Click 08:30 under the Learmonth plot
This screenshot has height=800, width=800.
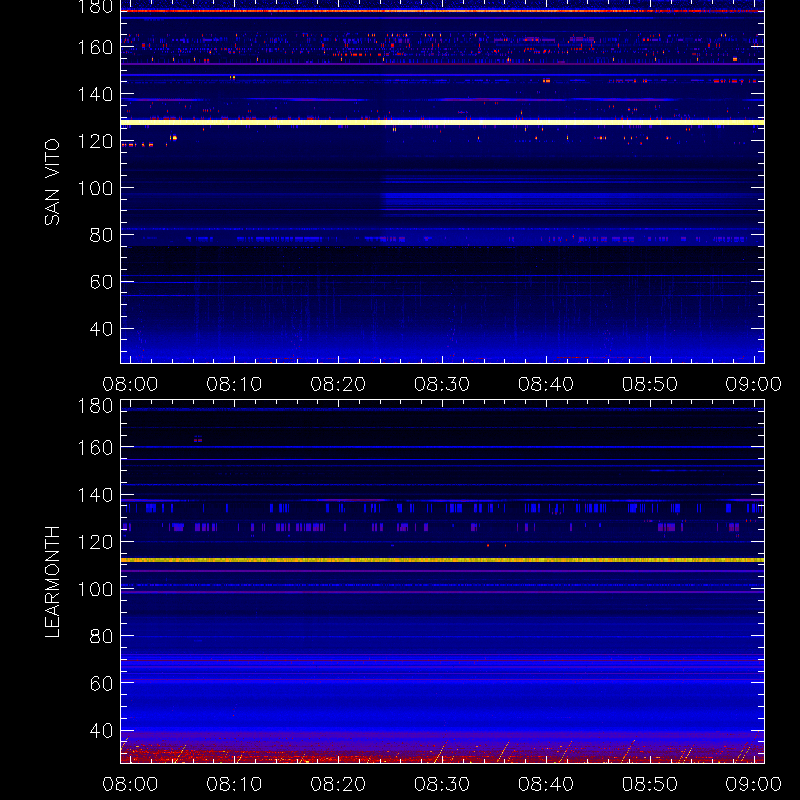click(x=442, y=784)
